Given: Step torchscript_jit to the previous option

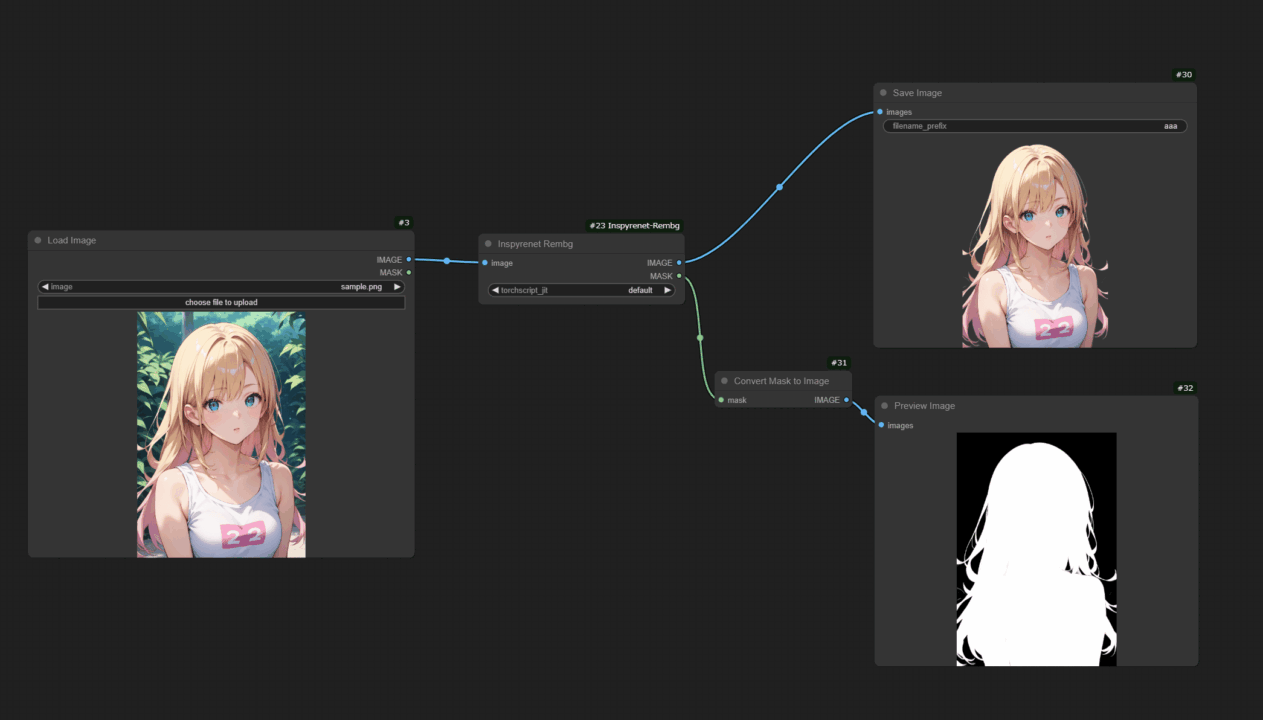Looking at the screenshot, I should tap(495, 290).
